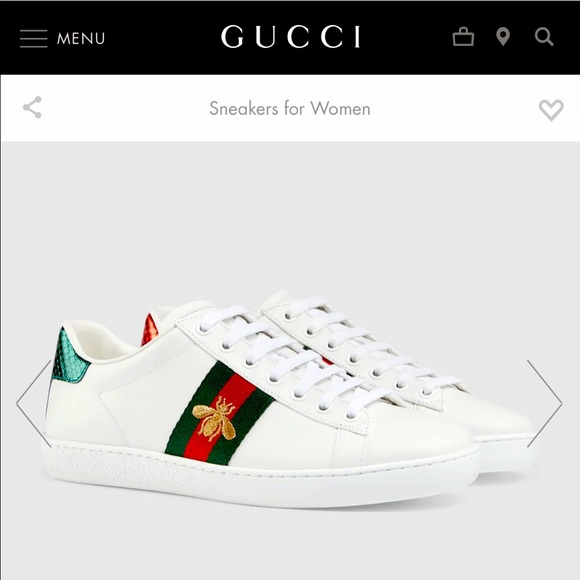This screenshot has width=580, height=580.
Task: Show next product image with right arrow
Action: [x=545, y=403]
